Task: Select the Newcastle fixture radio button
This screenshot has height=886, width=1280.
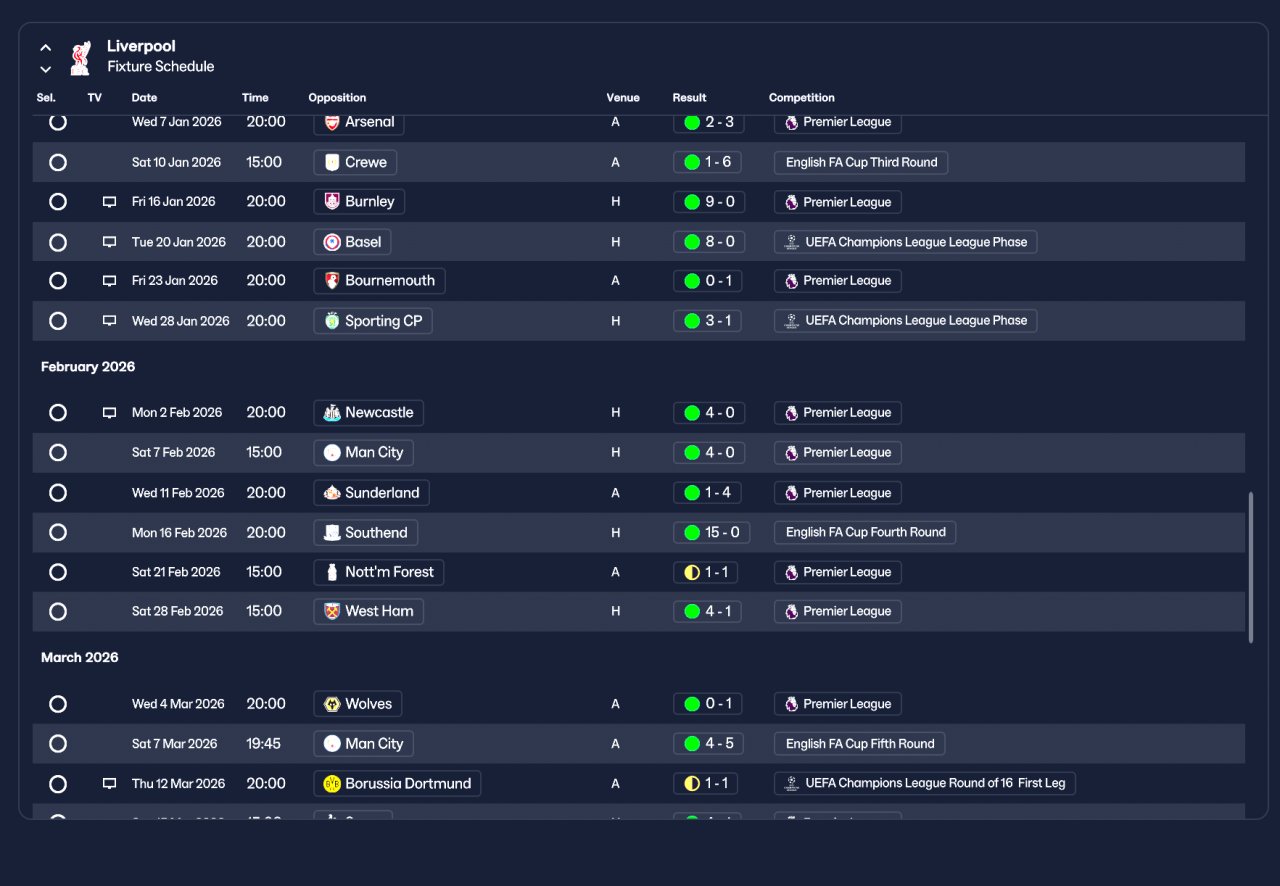Action: (x=58, y=413)
